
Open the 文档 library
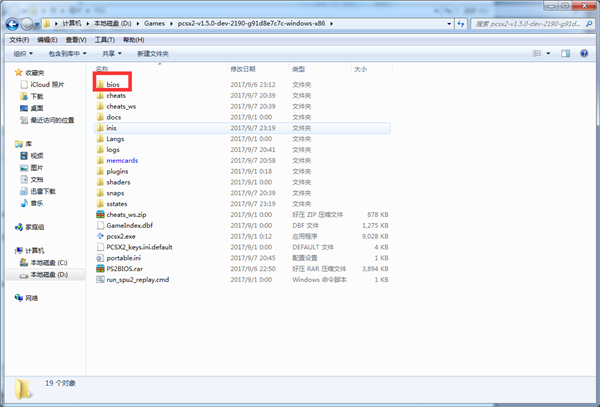click(32, 179)
